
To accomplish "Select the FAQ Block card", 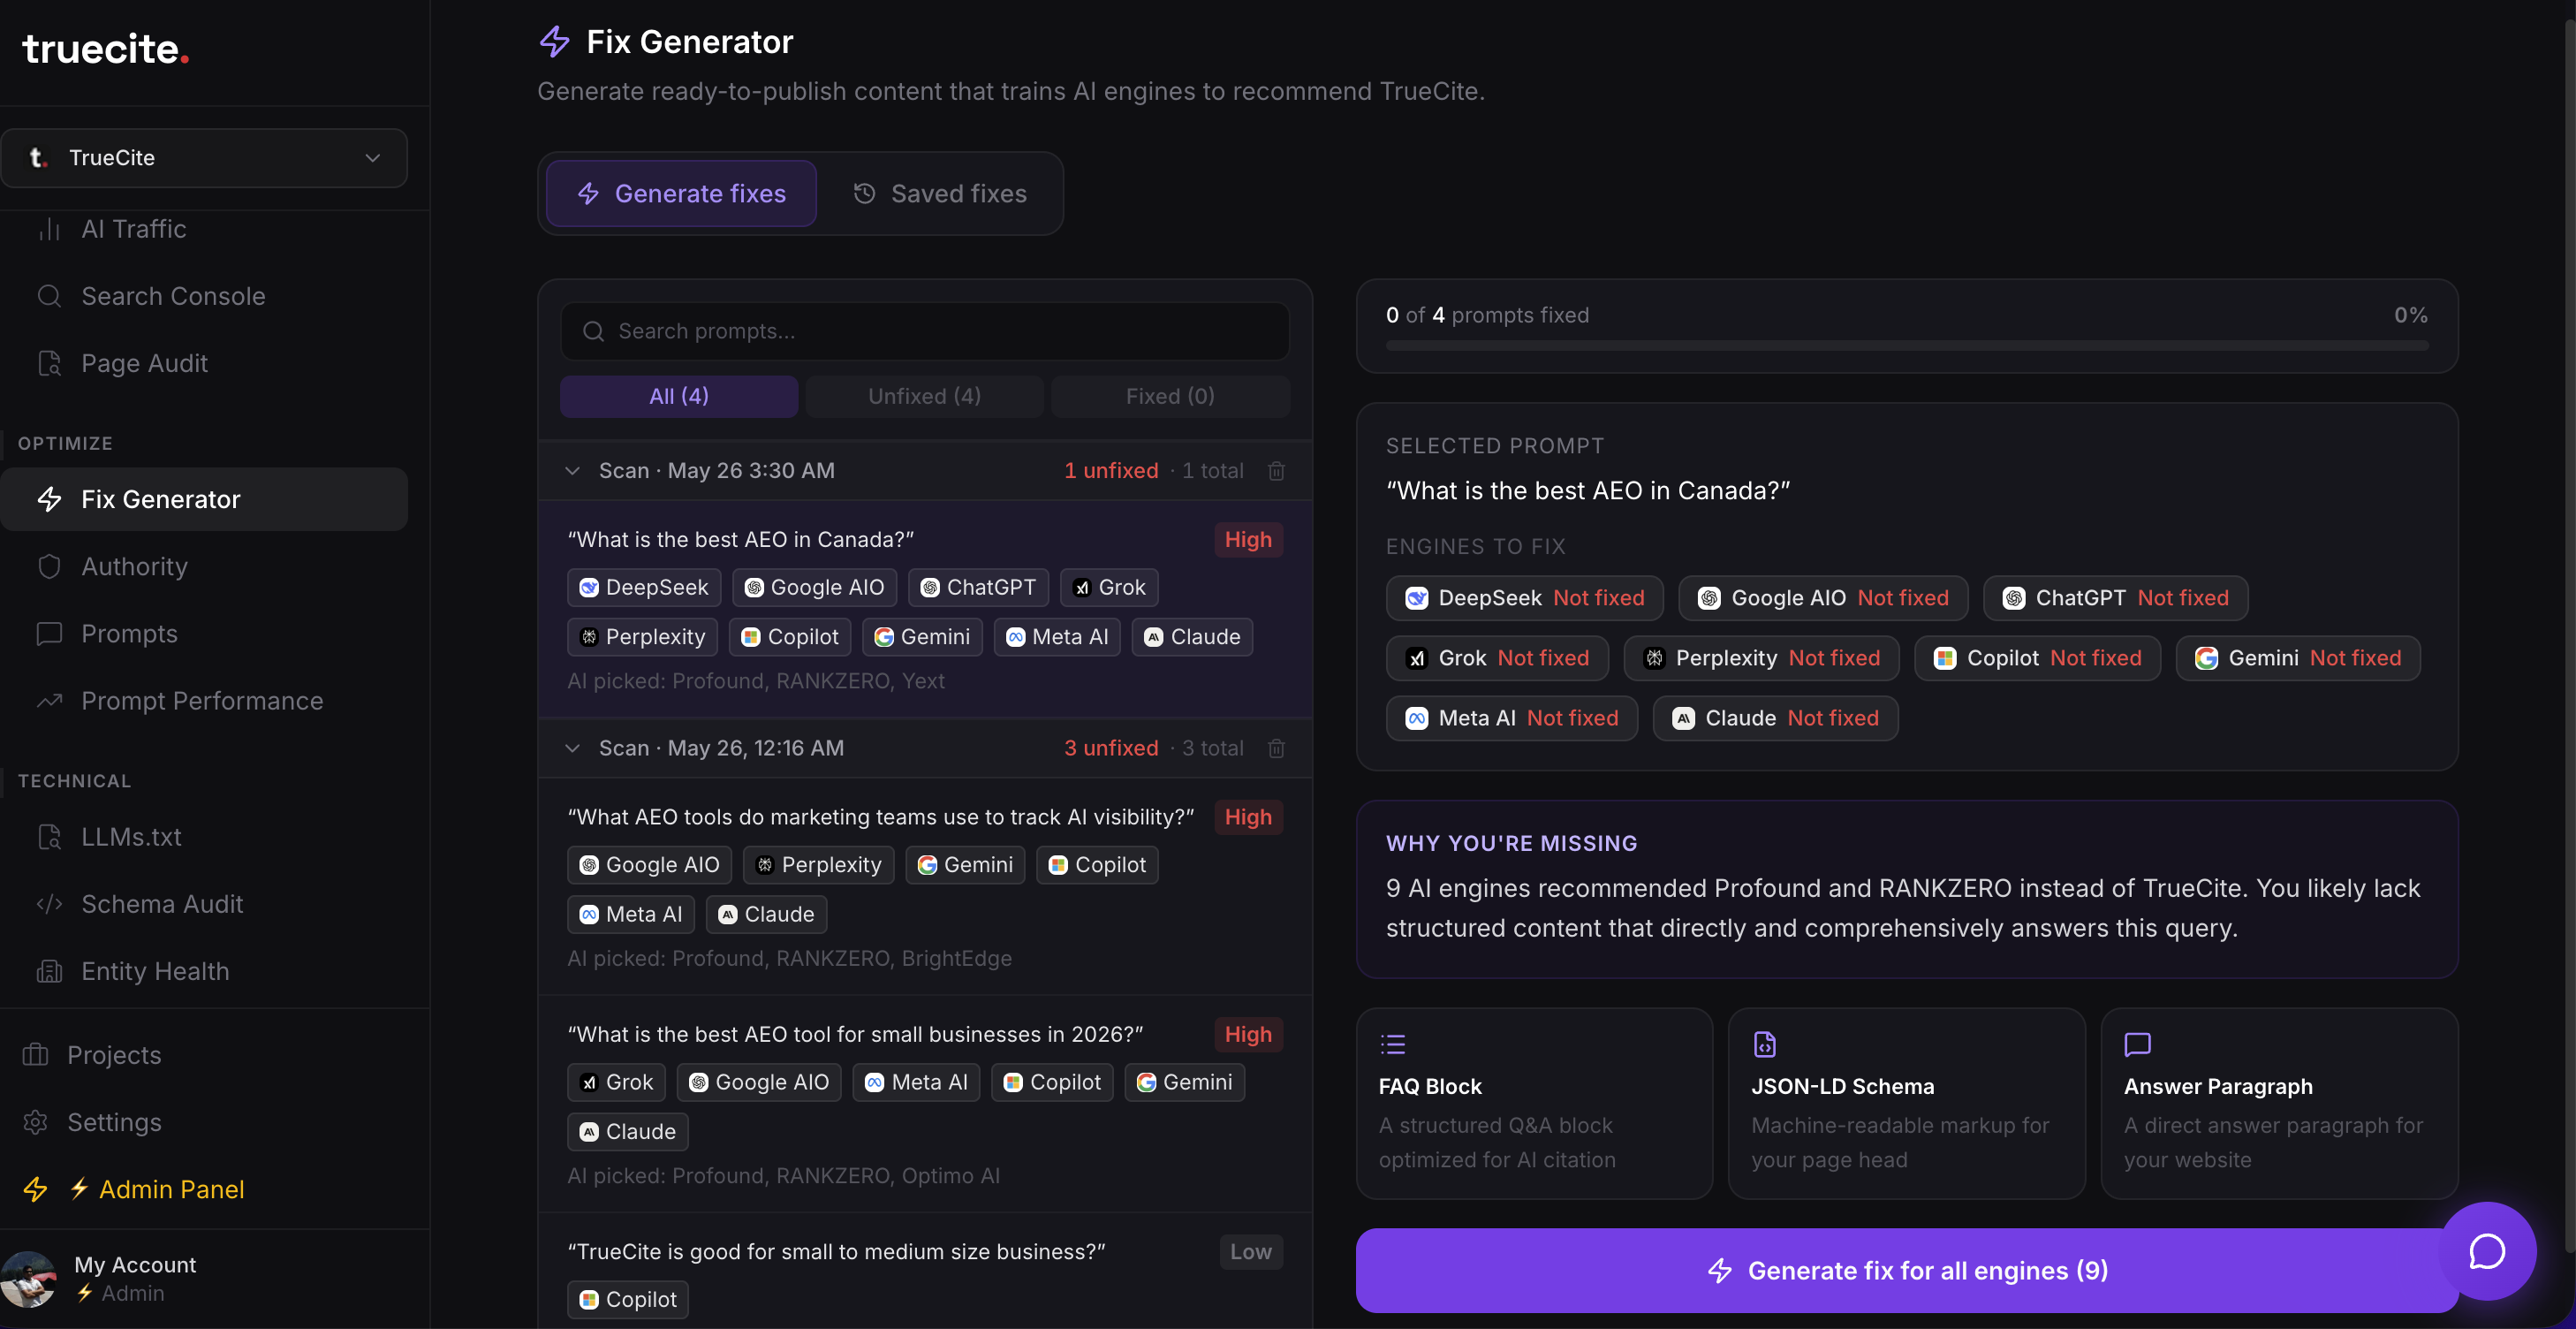I will 1534,1103.
